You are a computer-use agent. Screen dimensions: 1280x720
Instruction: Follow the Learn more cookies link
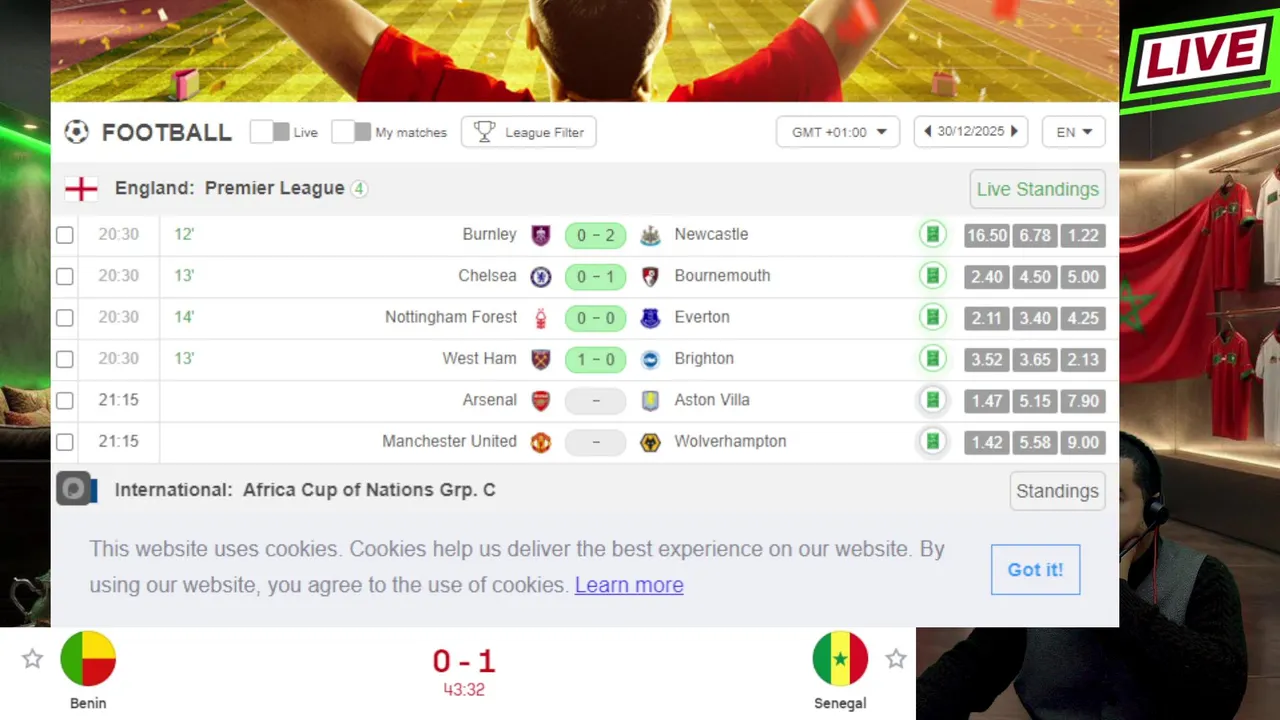pyautogui.click(x=629, y=585)
